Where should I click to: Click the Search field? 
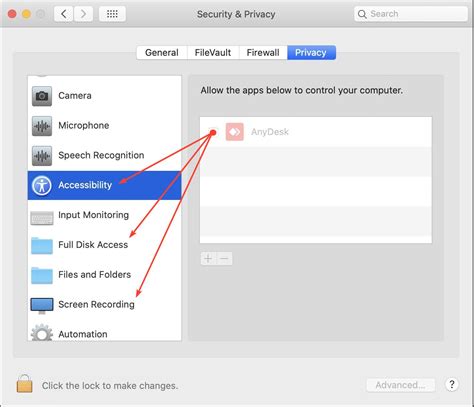(411, 14)
